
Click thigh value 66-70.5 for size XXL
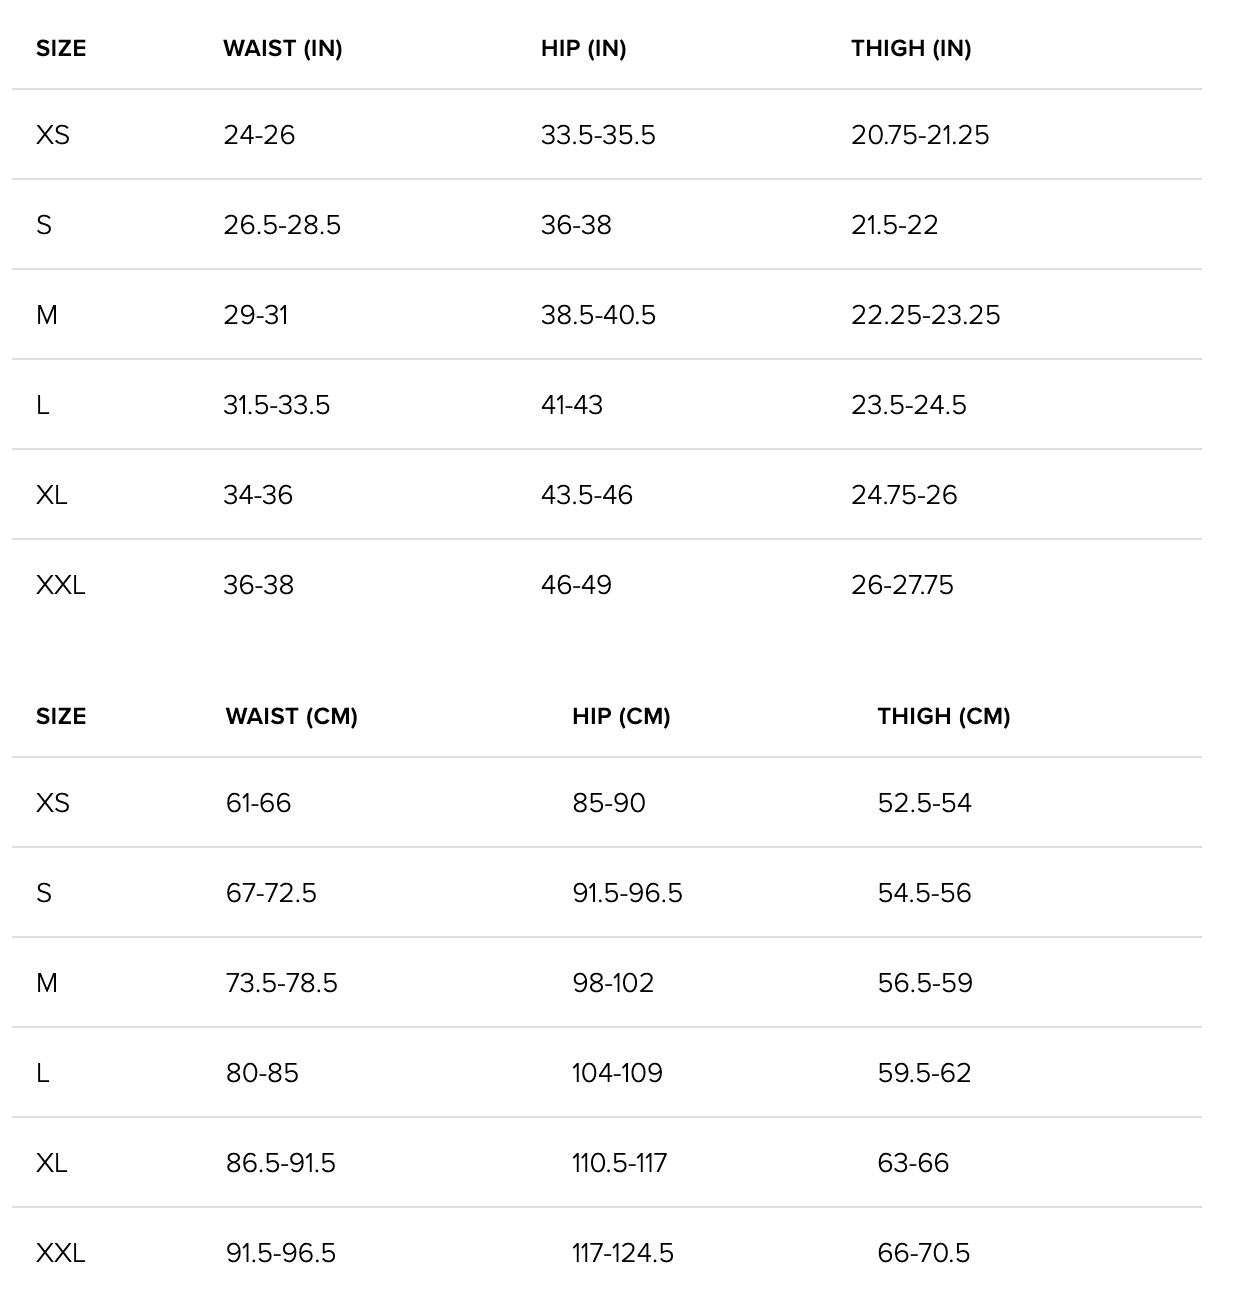[923, 1253]
